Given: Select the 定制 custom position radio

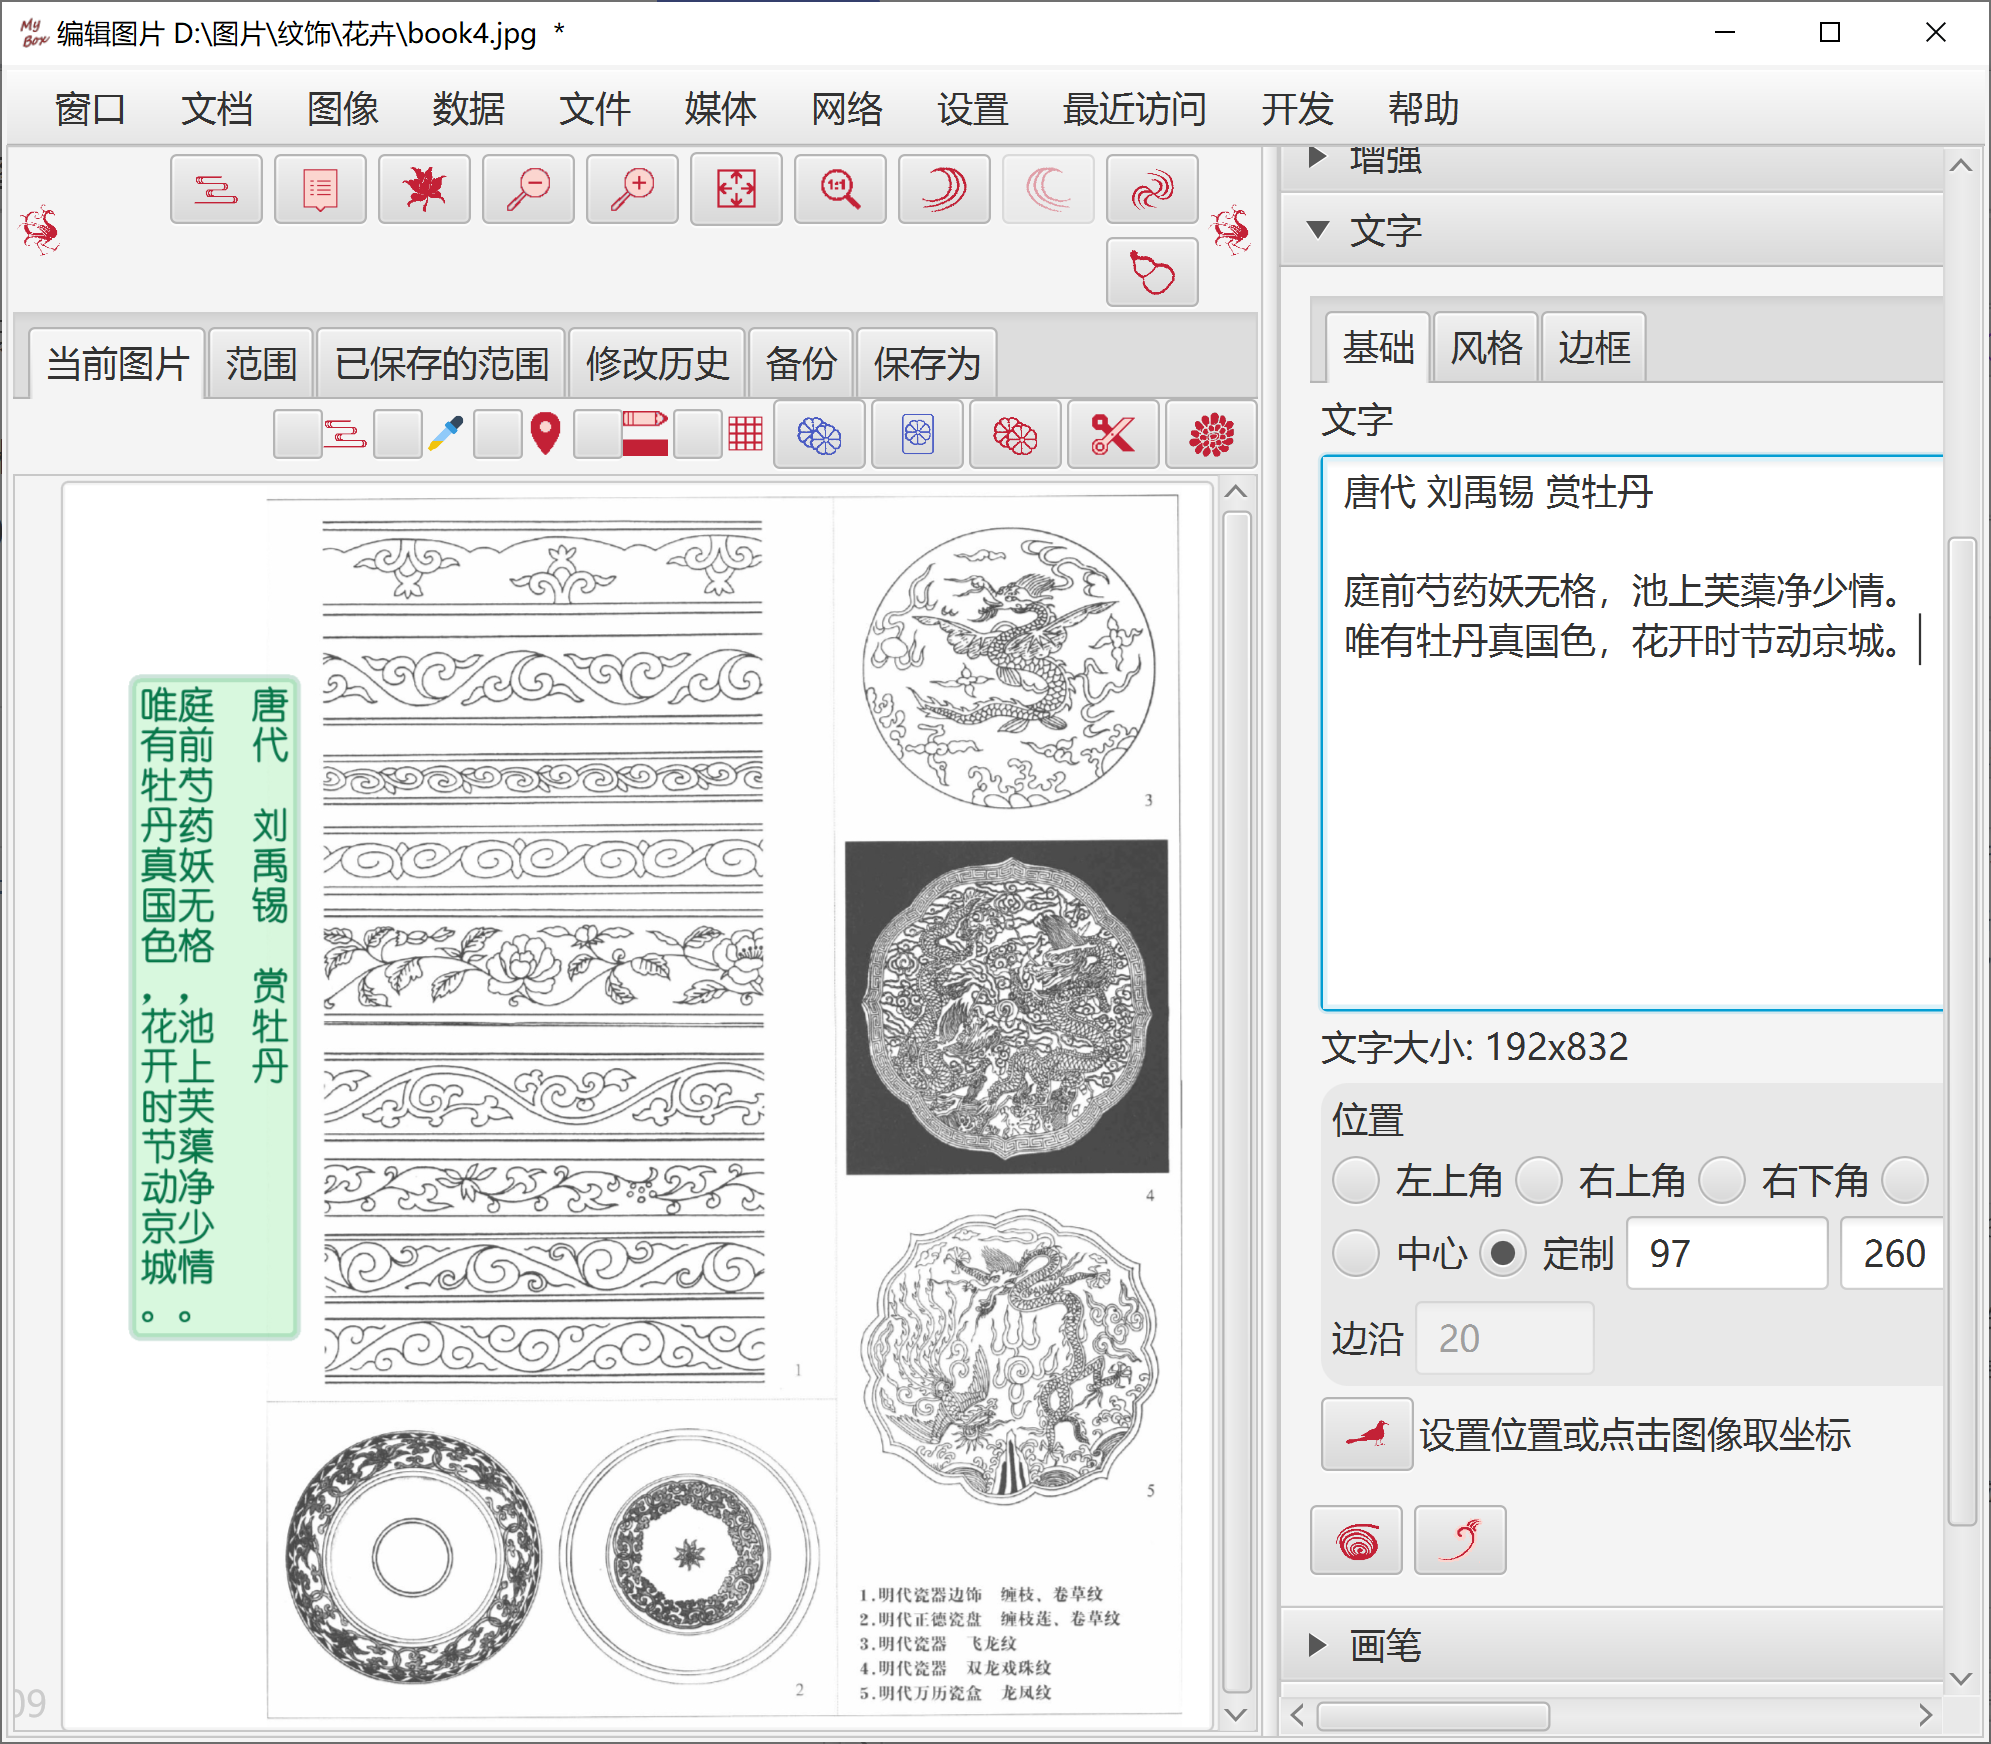Looking at the screenshot, I should [x=1503, y=1253].
